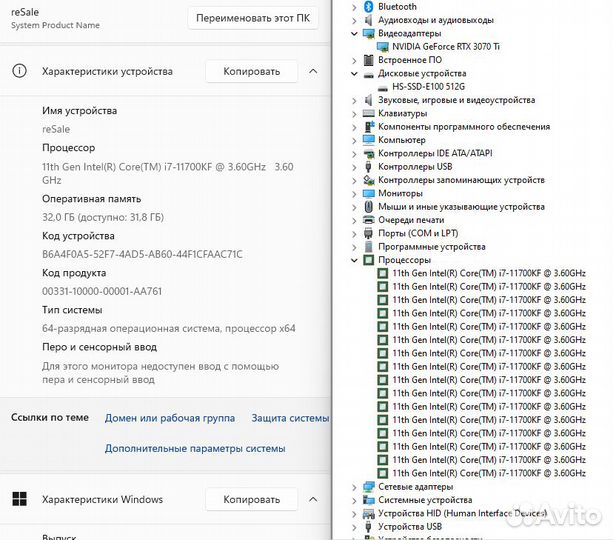Viewport: 613px width, 540px height.
Task: Click the Сетевые адаптеры network icon
Action: coord(369,487)
